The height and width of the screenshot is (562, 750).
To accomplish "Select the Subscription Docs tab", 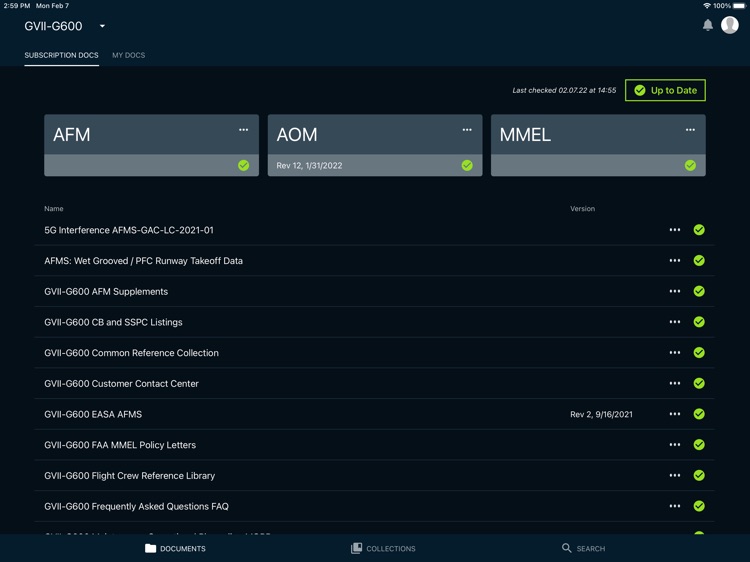I will 61,55.
